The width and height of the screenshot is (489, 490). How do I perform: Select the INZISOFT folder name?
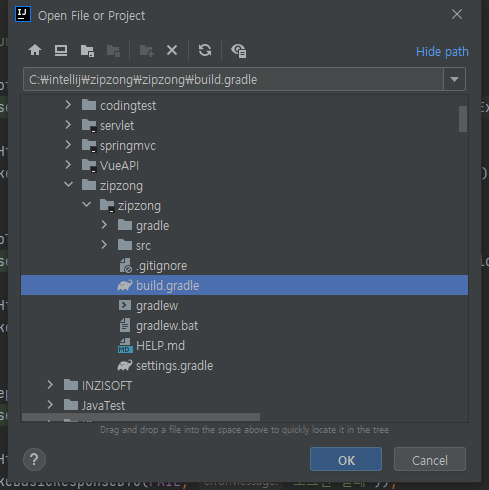[x=107, y=386]
